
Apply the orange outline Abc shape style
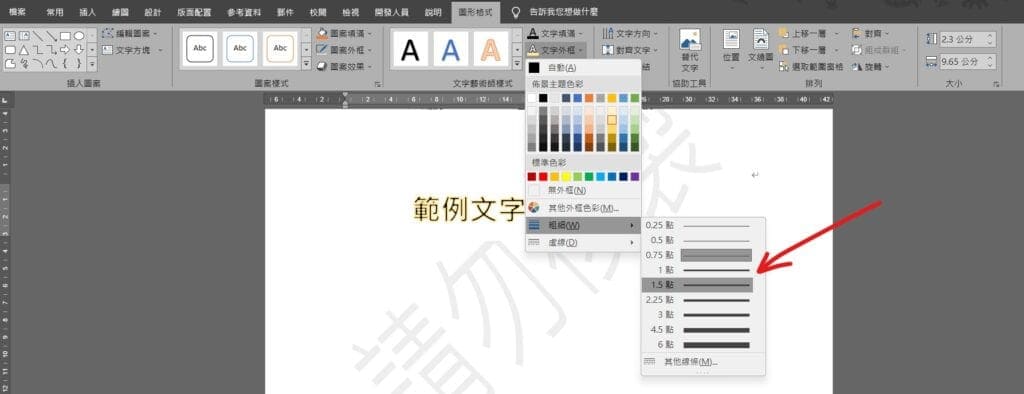[280, 48]
